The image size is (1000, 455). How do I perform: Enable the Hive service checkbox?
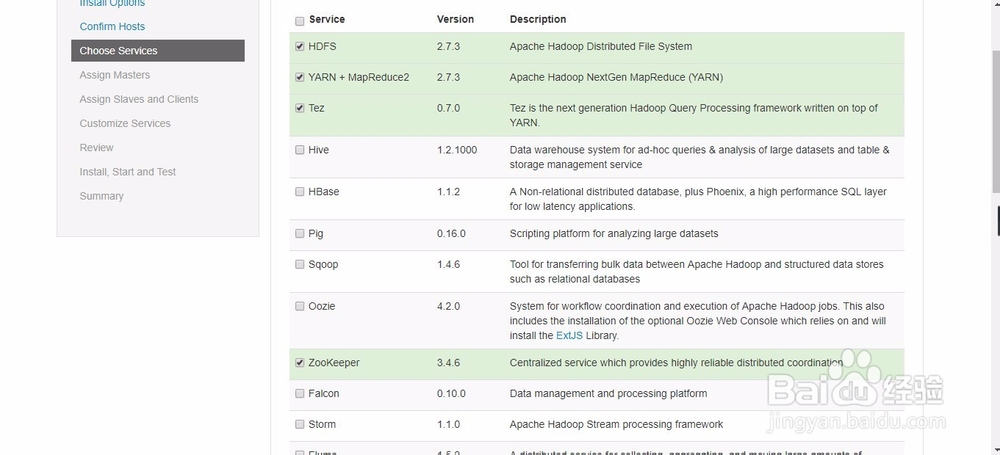point(300,150)
